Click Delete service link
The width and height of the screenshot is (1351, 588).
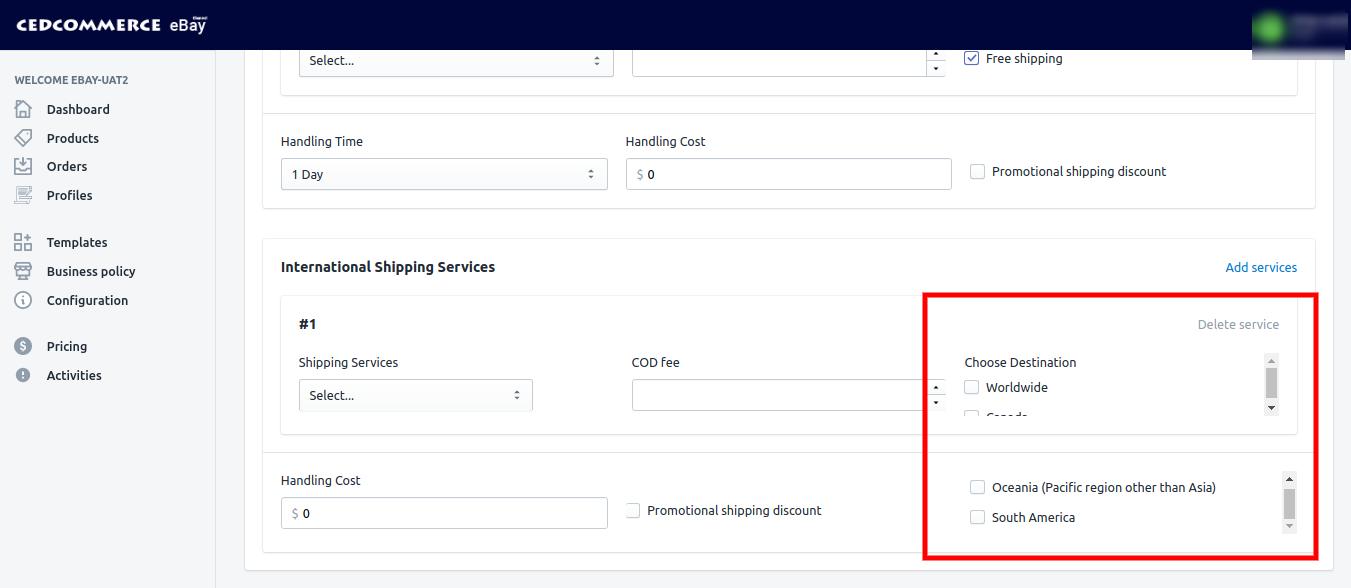coord(1238,324)
